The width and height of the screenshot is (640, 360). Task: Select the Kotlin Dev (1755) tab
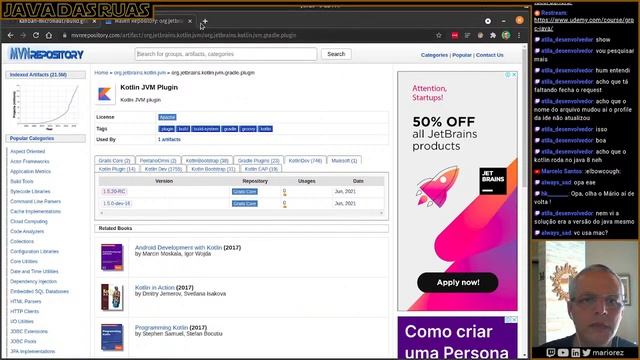pyautogui.click(x=163, y=169)
